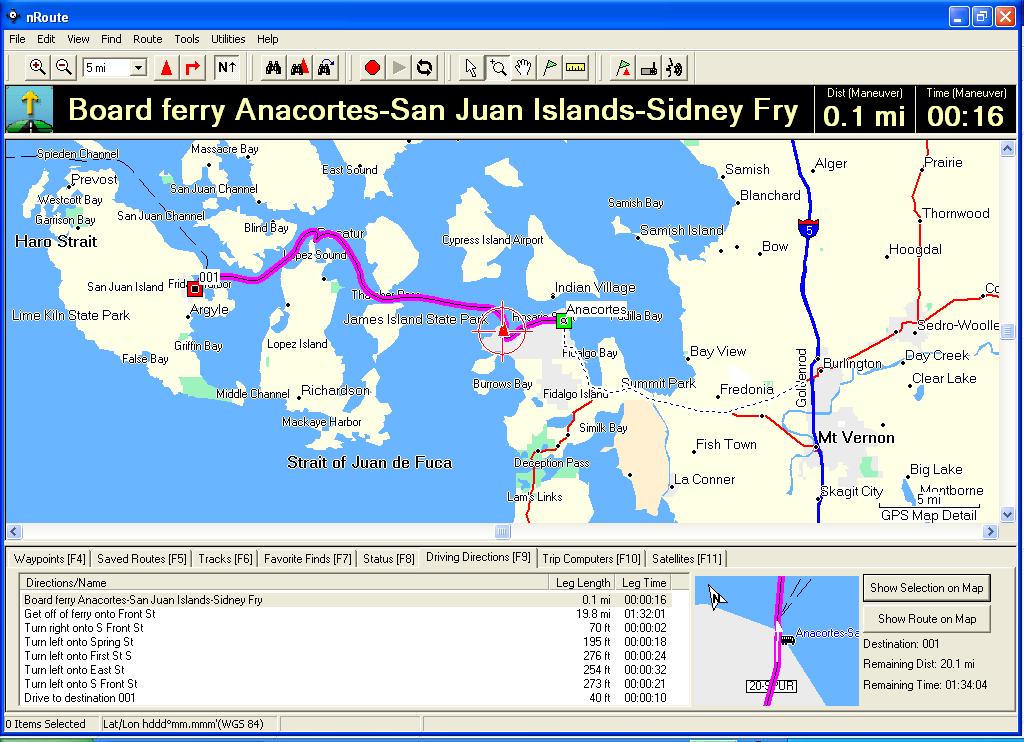Click the red stop navigation icon
This screenshot has width=1024, height=742.
pos(372,67)
